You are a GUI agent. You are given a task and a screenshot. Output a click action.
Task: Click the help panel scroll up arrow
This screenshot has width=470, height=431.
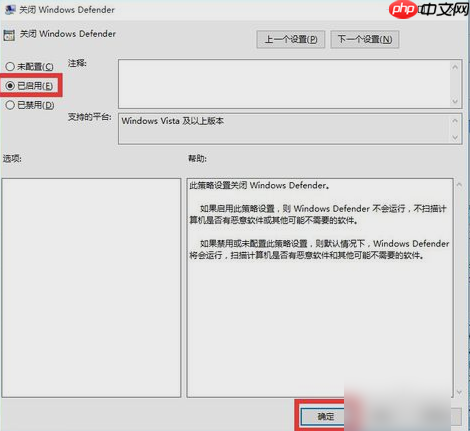click(459, 184)
